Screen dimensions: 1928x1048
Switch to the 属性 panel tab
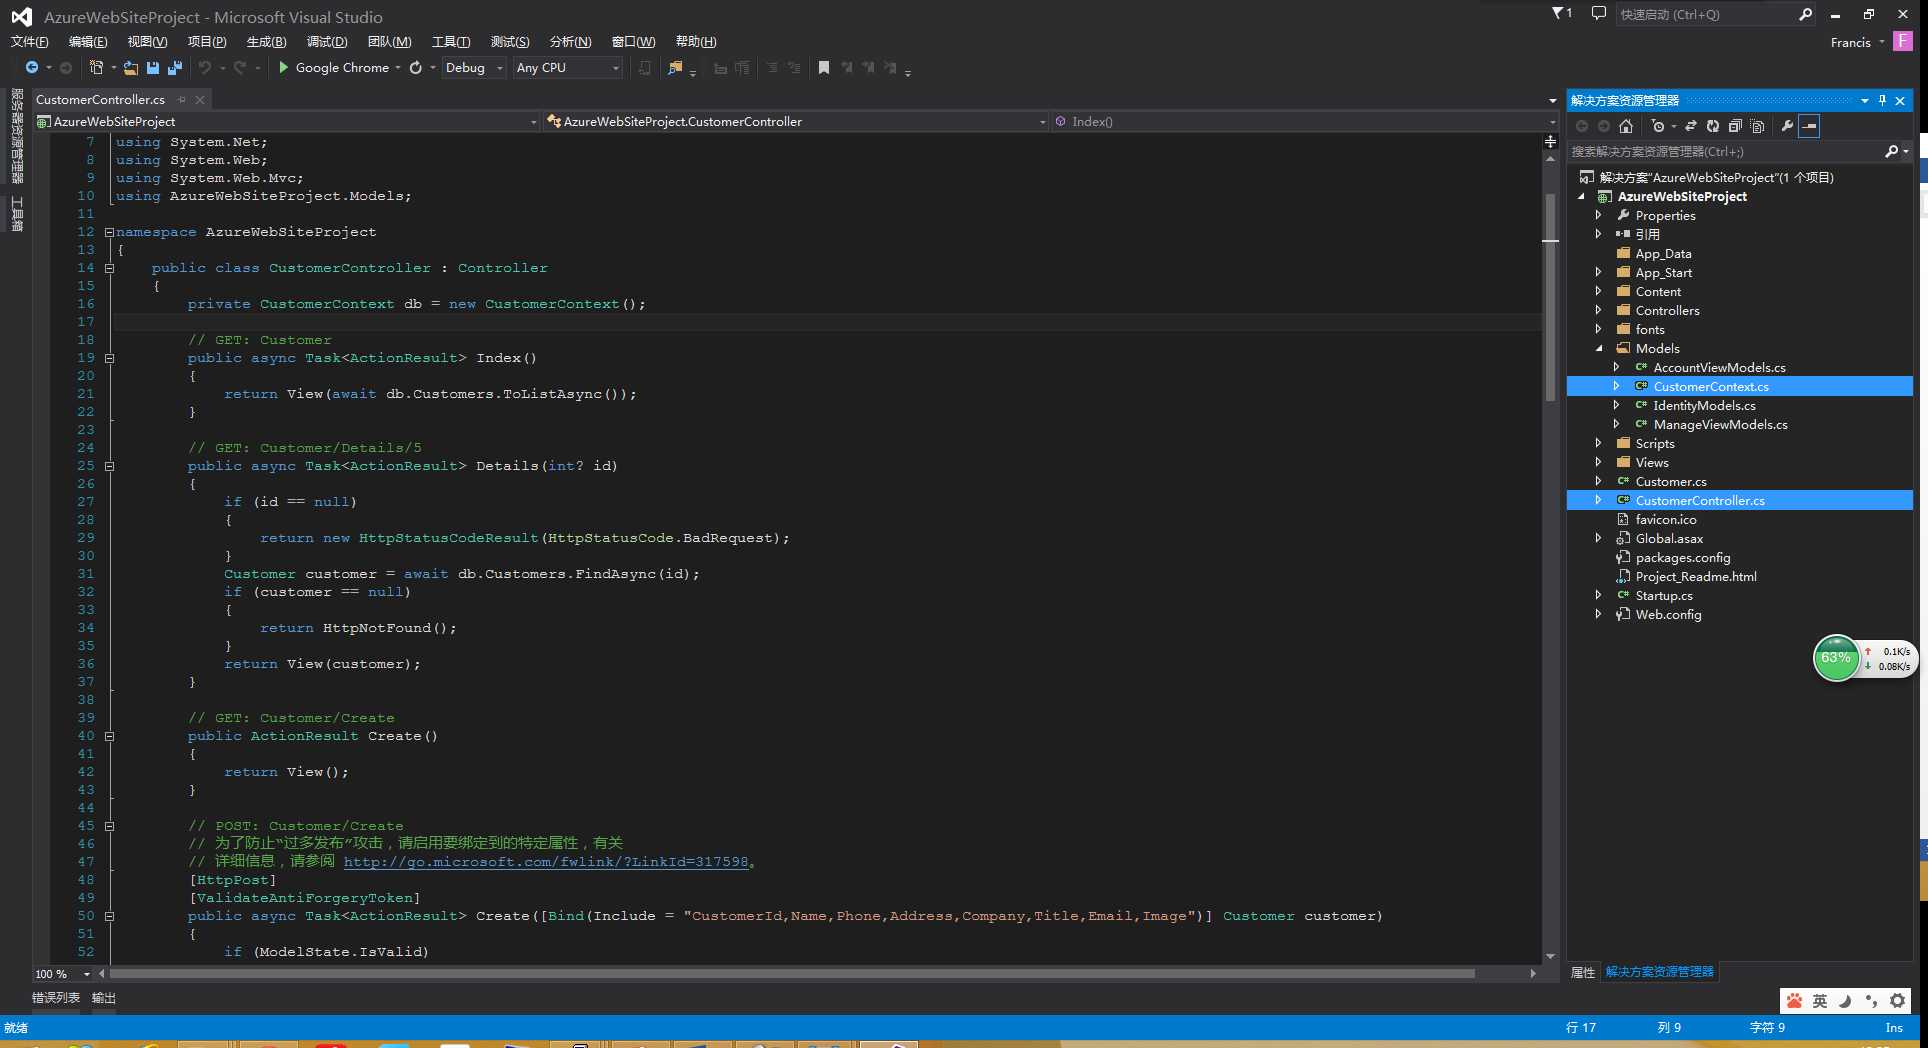pos(1583,972)
